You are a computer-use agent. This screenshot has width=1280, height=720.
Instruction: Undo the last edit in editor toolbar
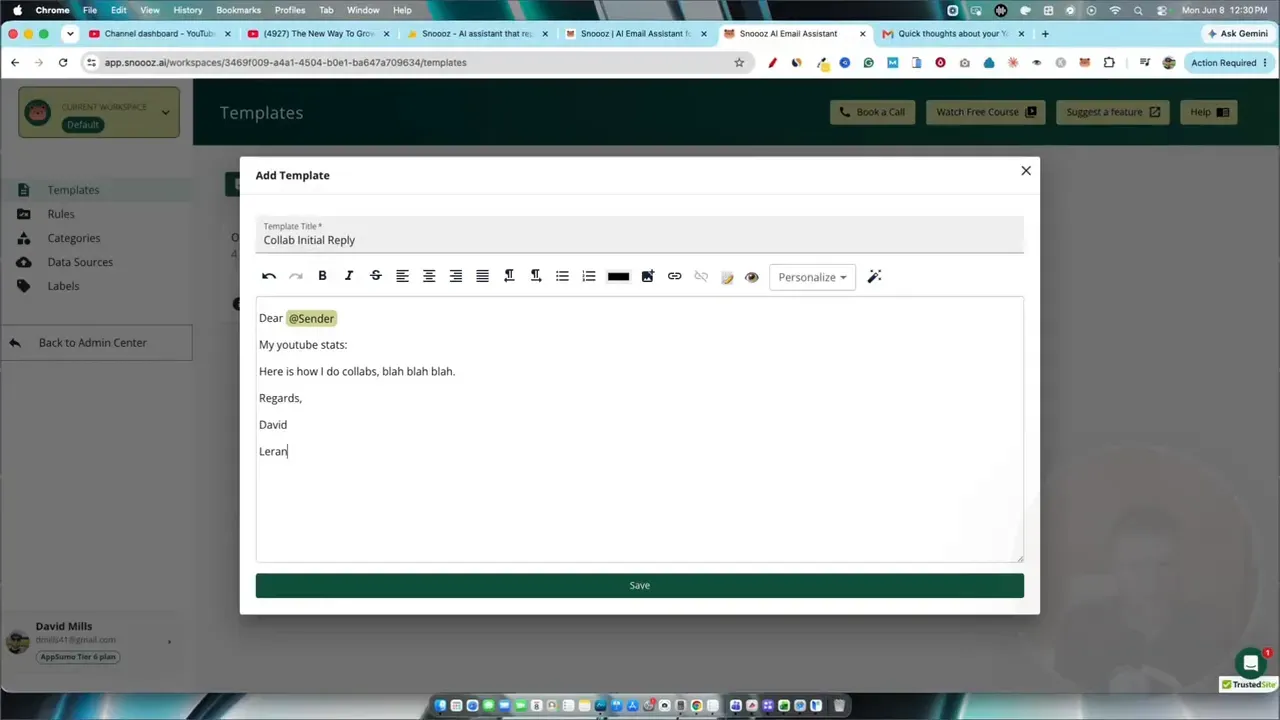(269, 277)
